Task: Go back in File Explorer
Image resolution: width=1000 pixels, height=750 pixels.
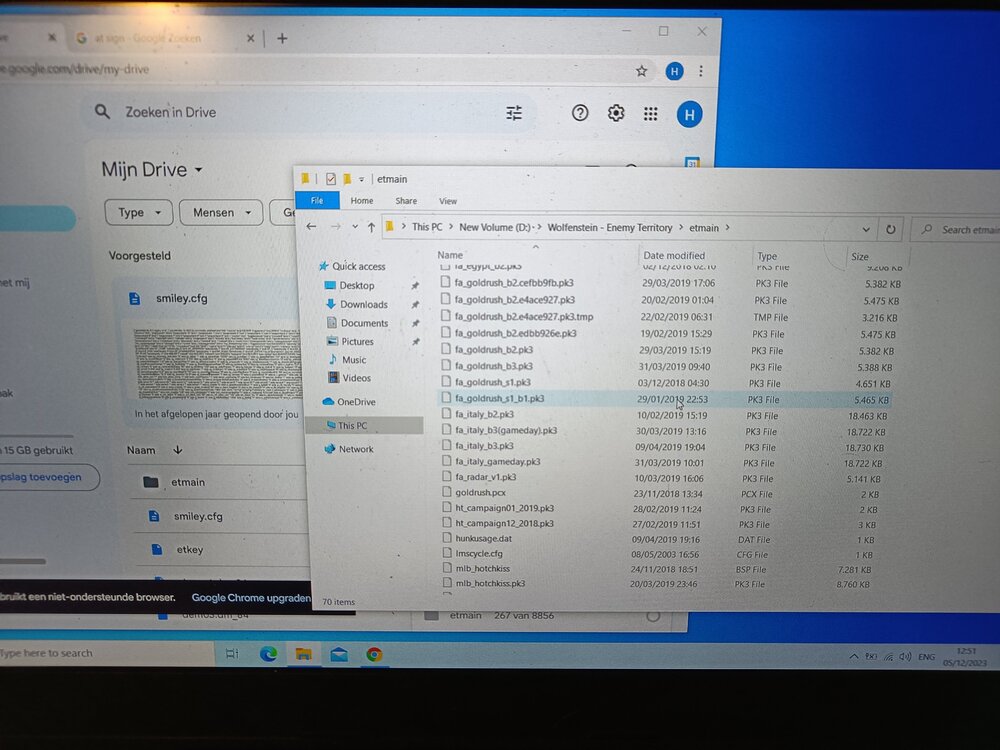Action: 311,226
